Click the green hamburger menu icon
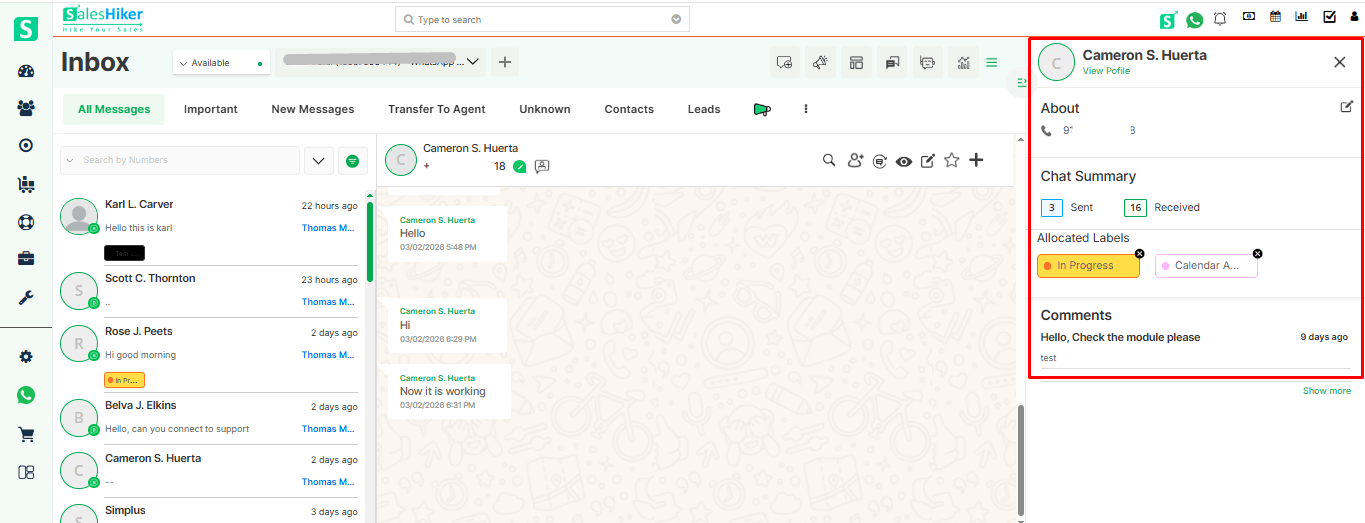This screenshot has width=1365, height=523. [992, 62]
